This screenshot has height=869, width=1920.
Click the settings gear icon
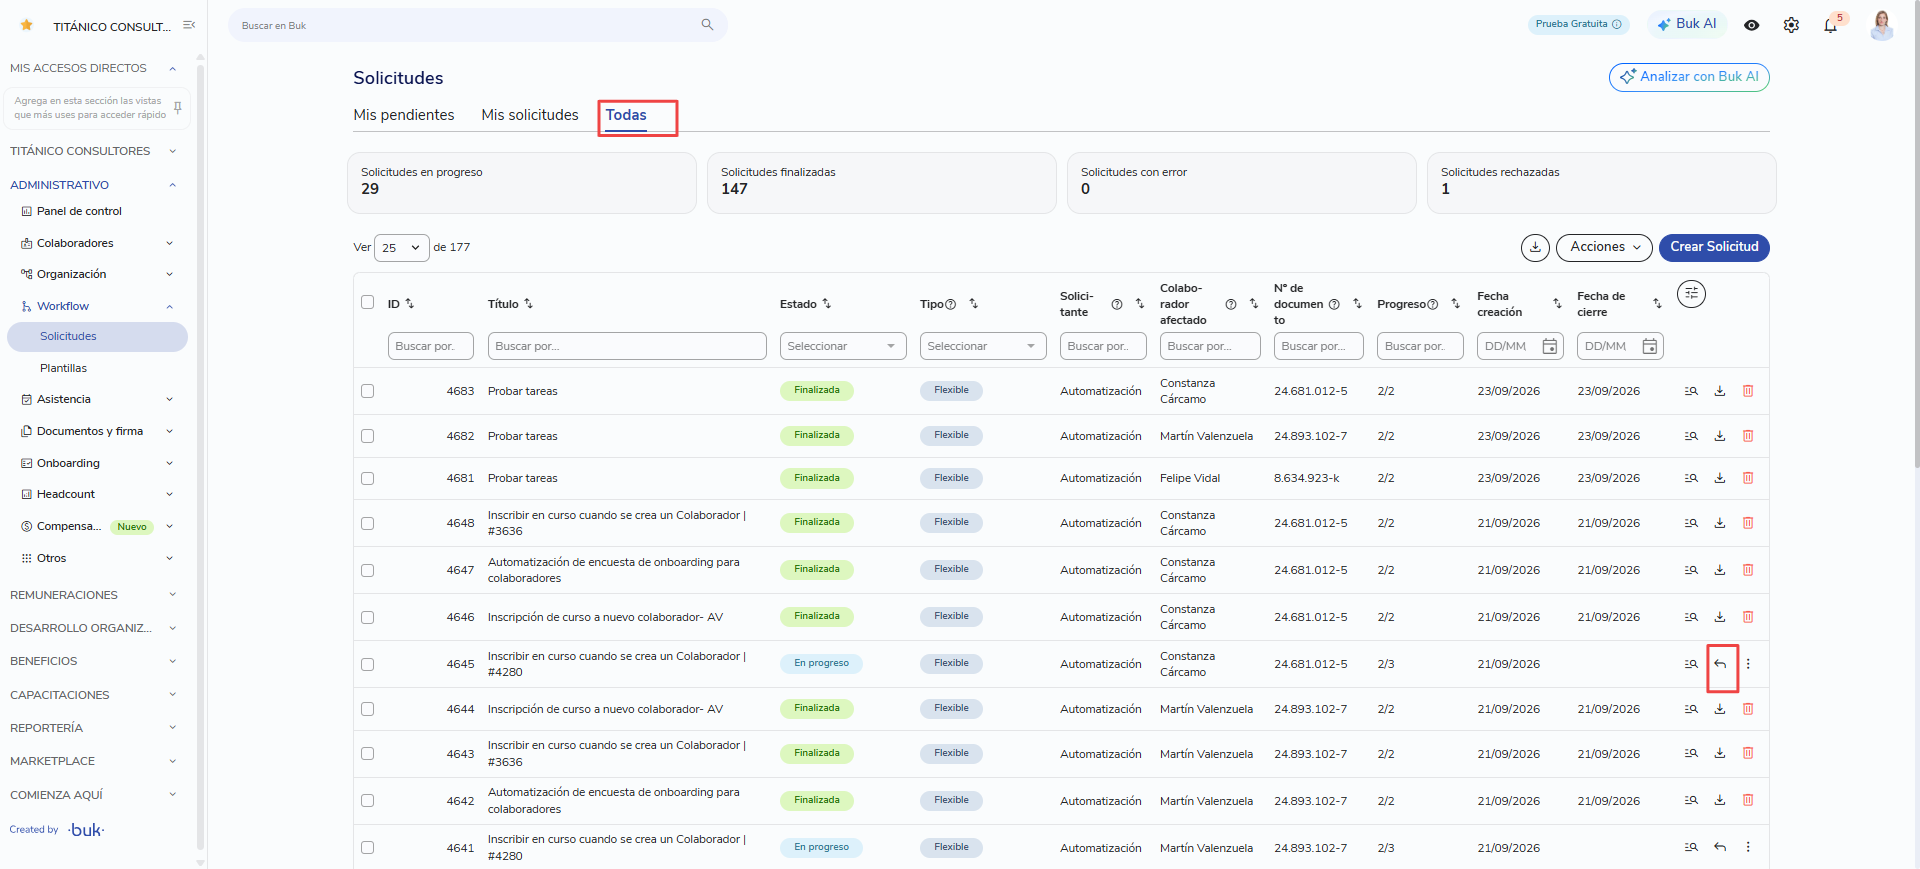click(x=1791, y=25)
